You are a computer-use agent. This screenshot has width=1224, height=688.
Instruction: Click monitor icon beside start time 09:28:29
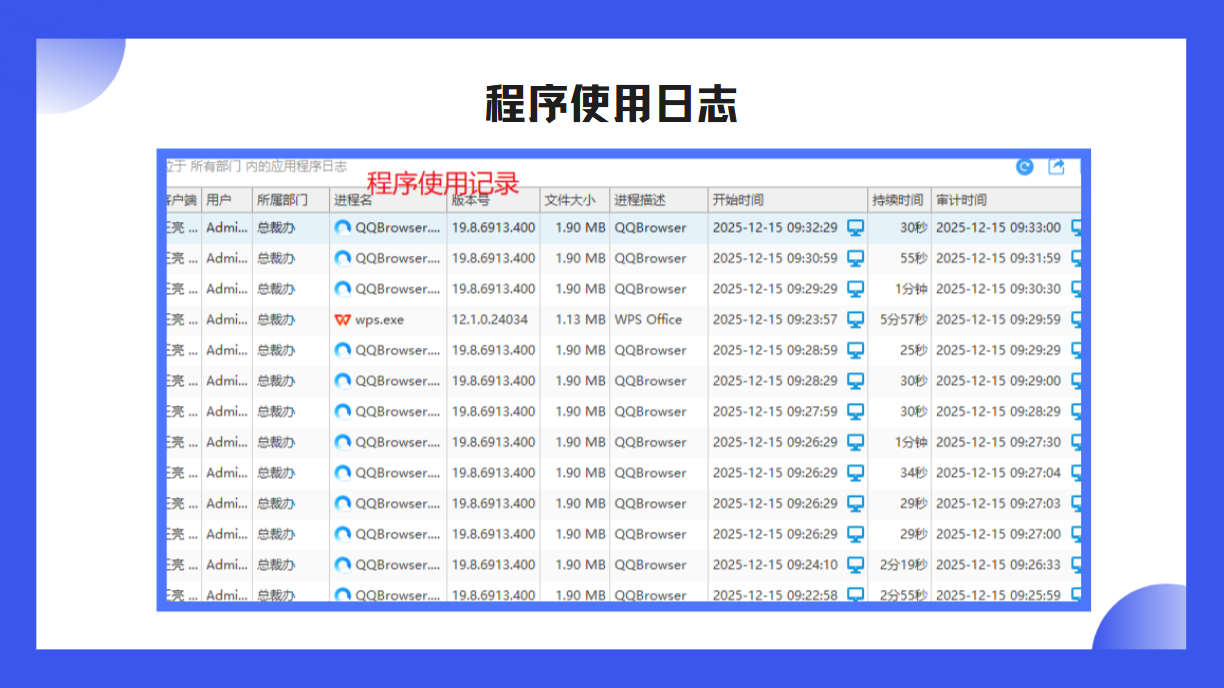click(x=855, y=381)
